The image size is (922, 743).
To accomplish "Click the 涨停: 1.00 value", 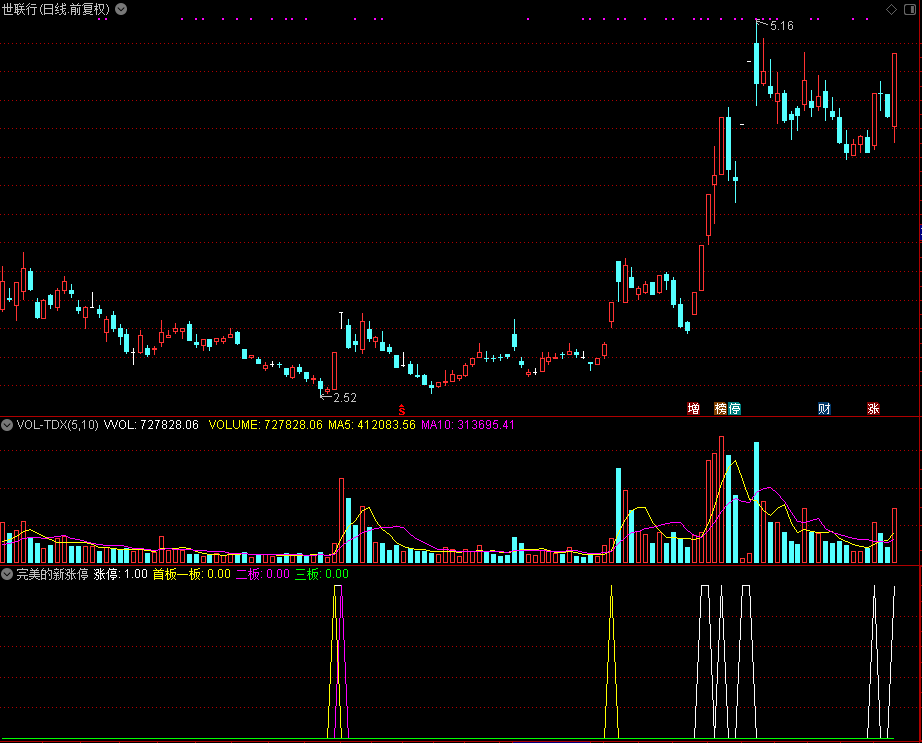I will coord(121,574).
